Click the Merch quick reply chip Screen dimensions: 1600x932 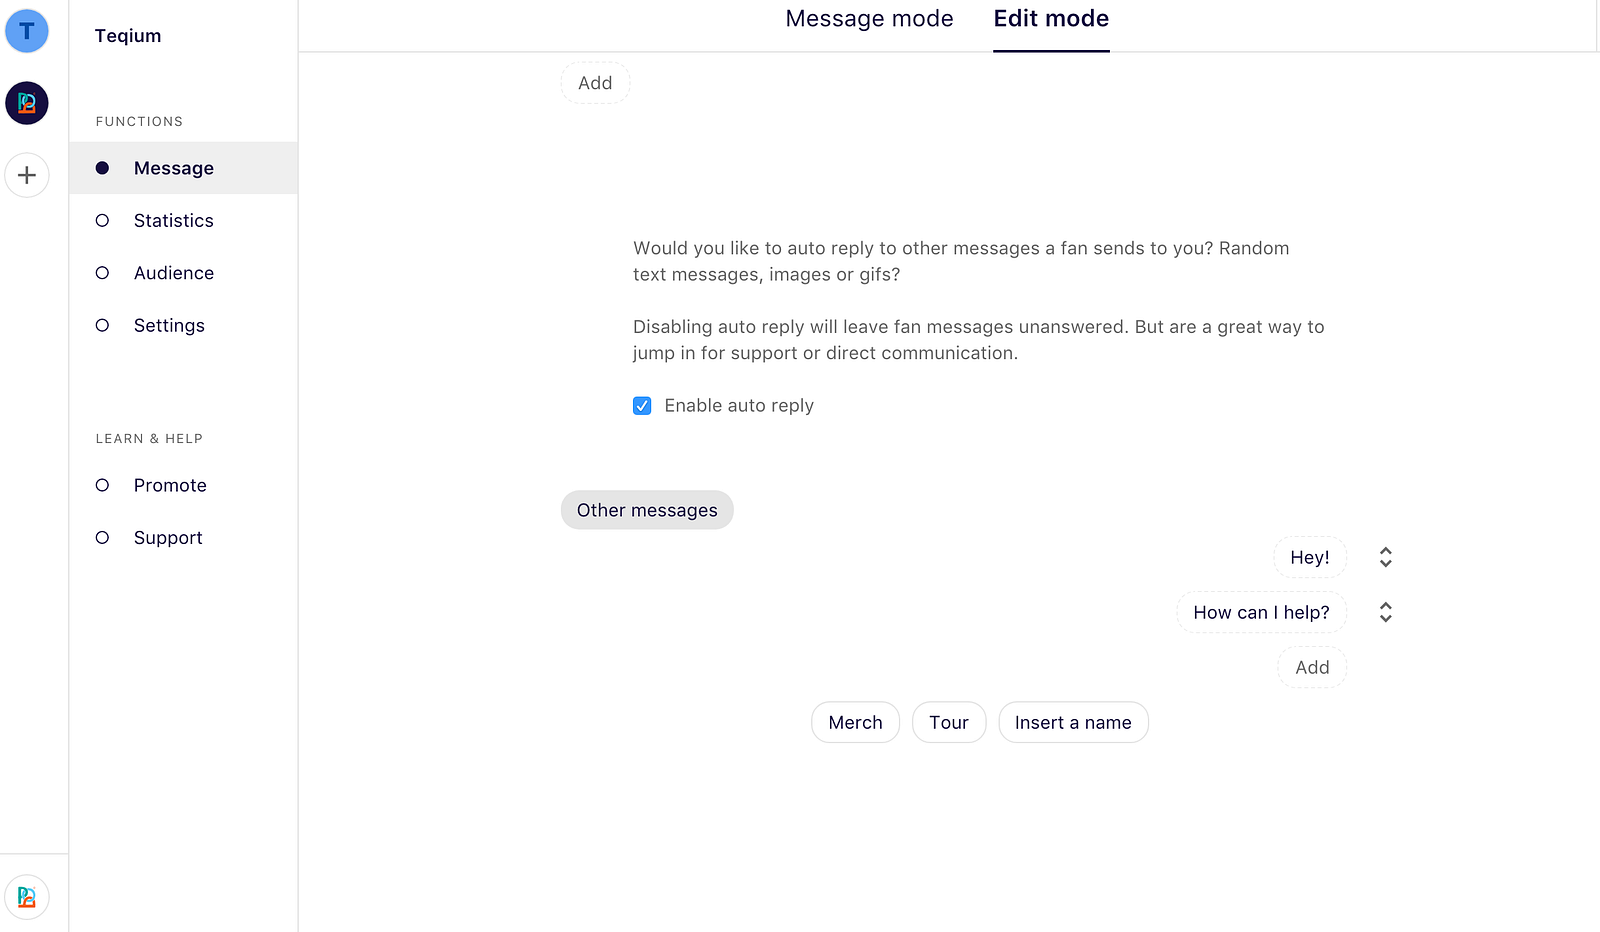click(855, 723)
